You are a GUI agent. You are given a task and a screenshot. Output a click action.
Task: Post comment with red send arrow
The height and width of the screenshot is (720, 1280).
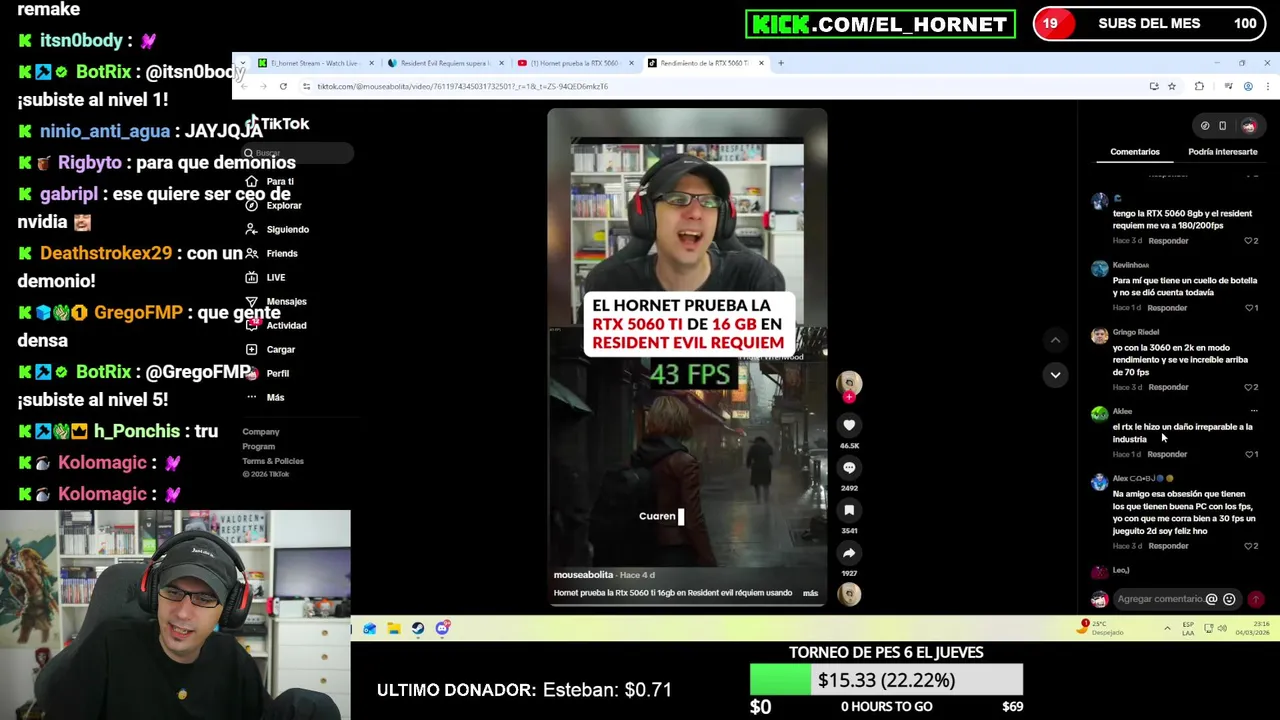coord(1255,599)
